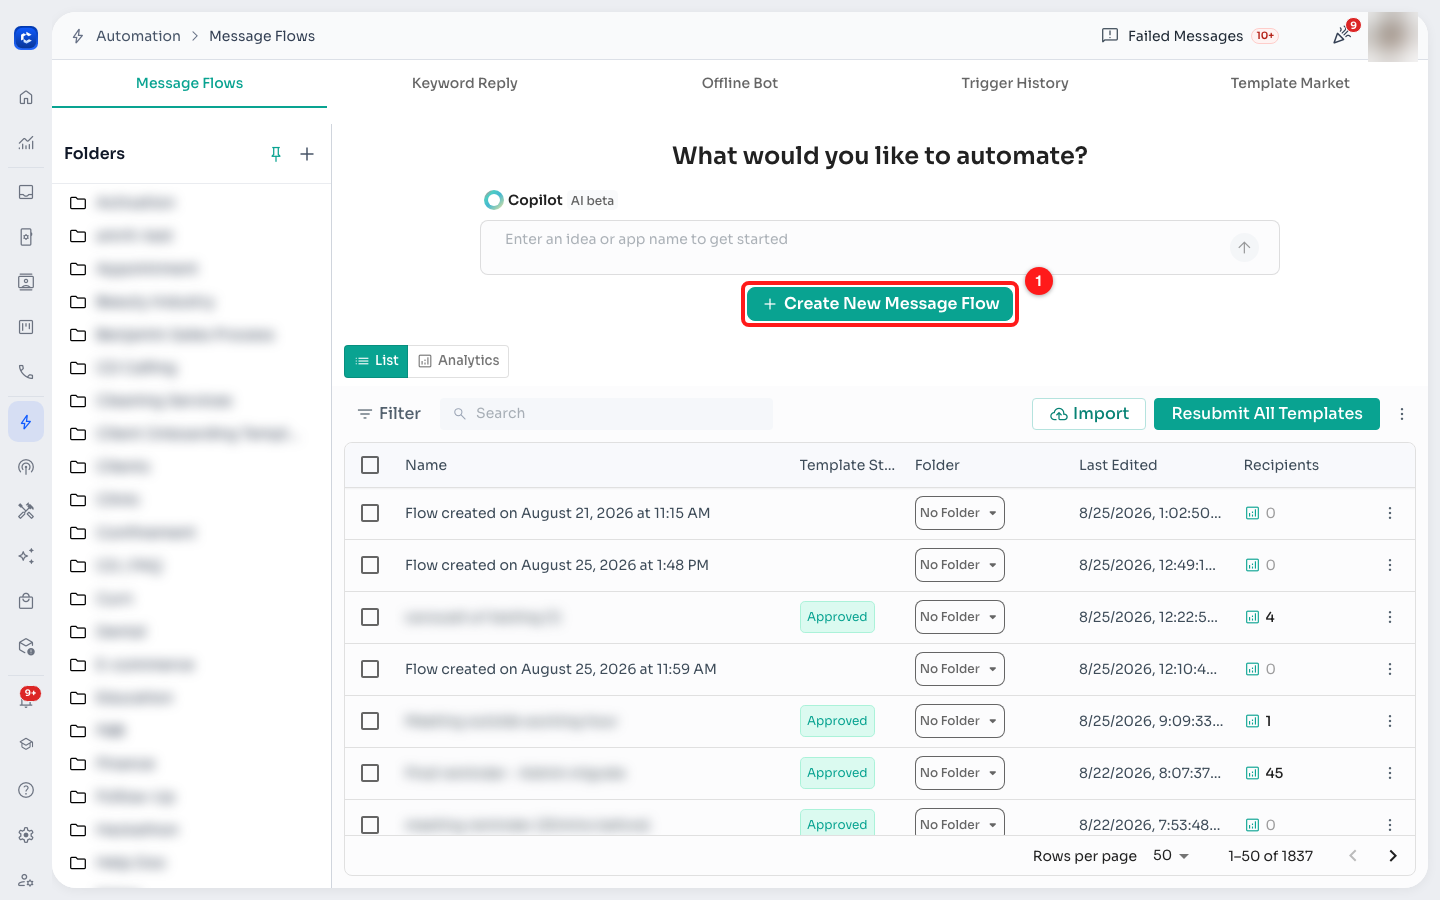
Task: Click the Last Edited column header
Action: (x=1118, y=465)
